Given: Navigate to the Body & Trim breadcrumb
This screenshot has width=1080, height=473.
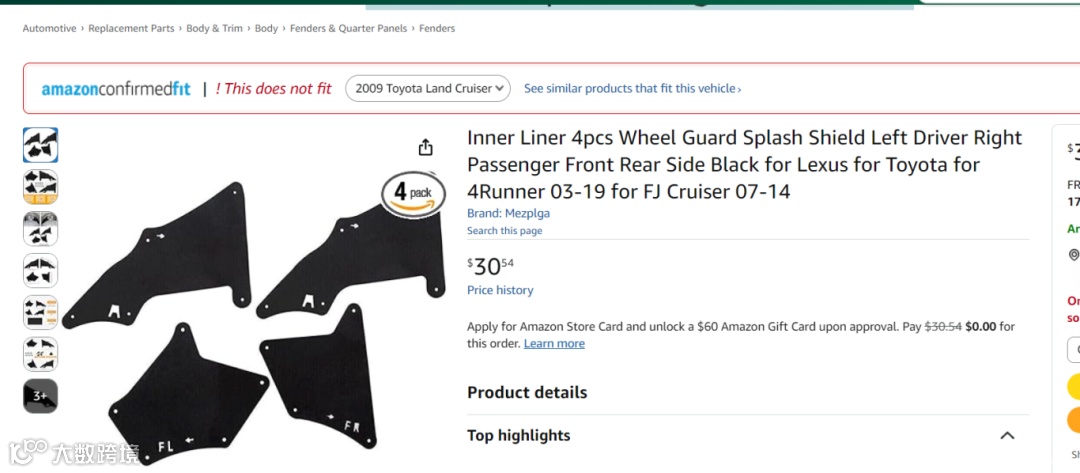Looking at the screenshot, I should coord(214,28).
